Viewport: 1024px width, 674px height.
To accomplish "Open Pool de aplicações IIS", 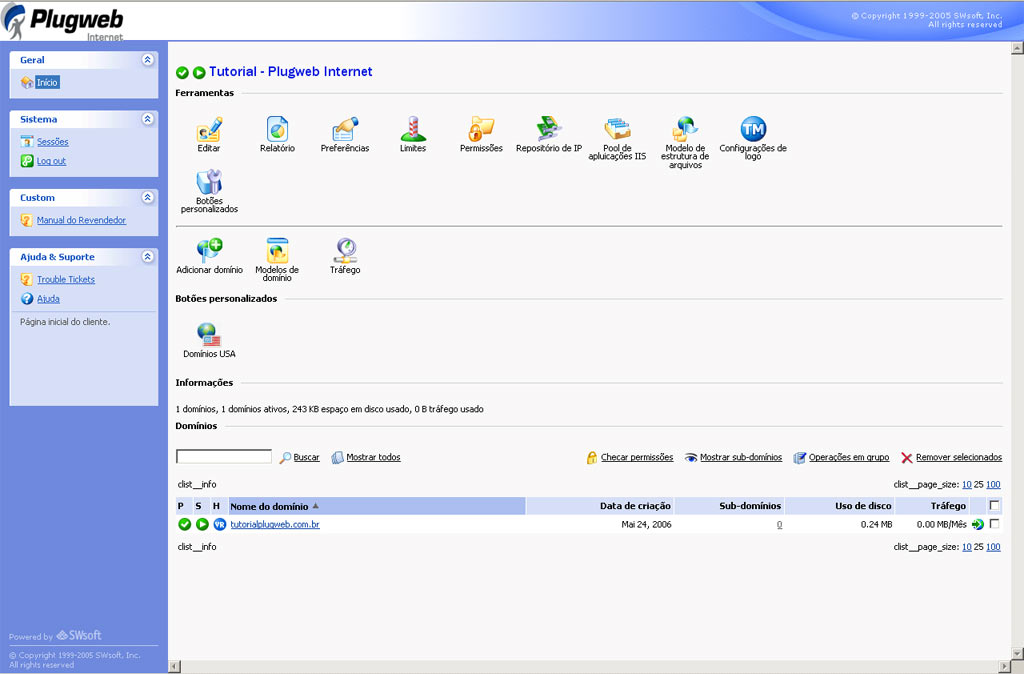I will point(617,129).
